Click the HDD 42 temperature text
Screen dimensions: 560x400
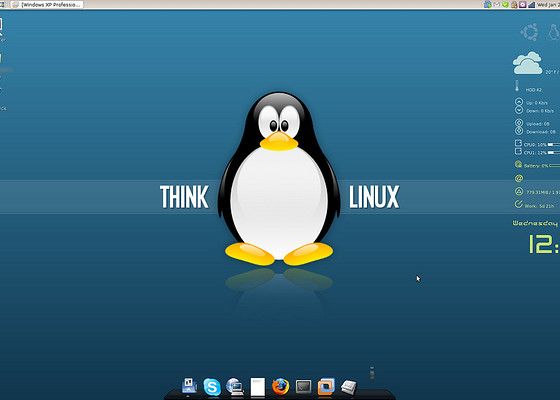coord(534,90)
